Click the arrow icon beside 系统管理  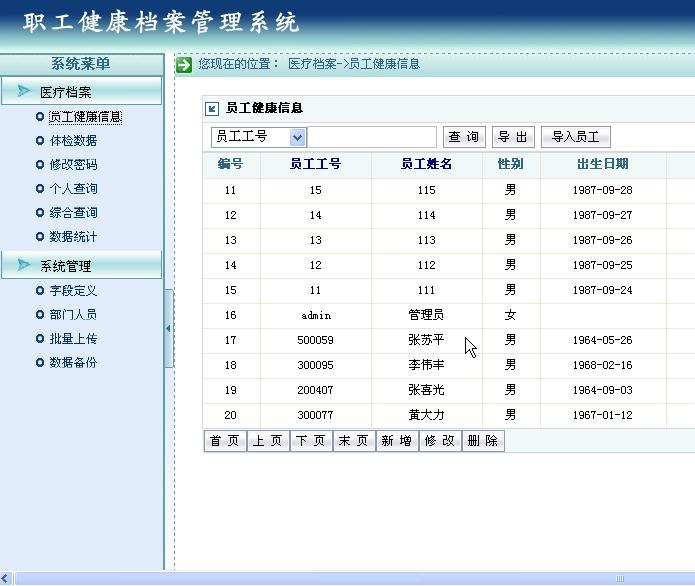(23, 266)
